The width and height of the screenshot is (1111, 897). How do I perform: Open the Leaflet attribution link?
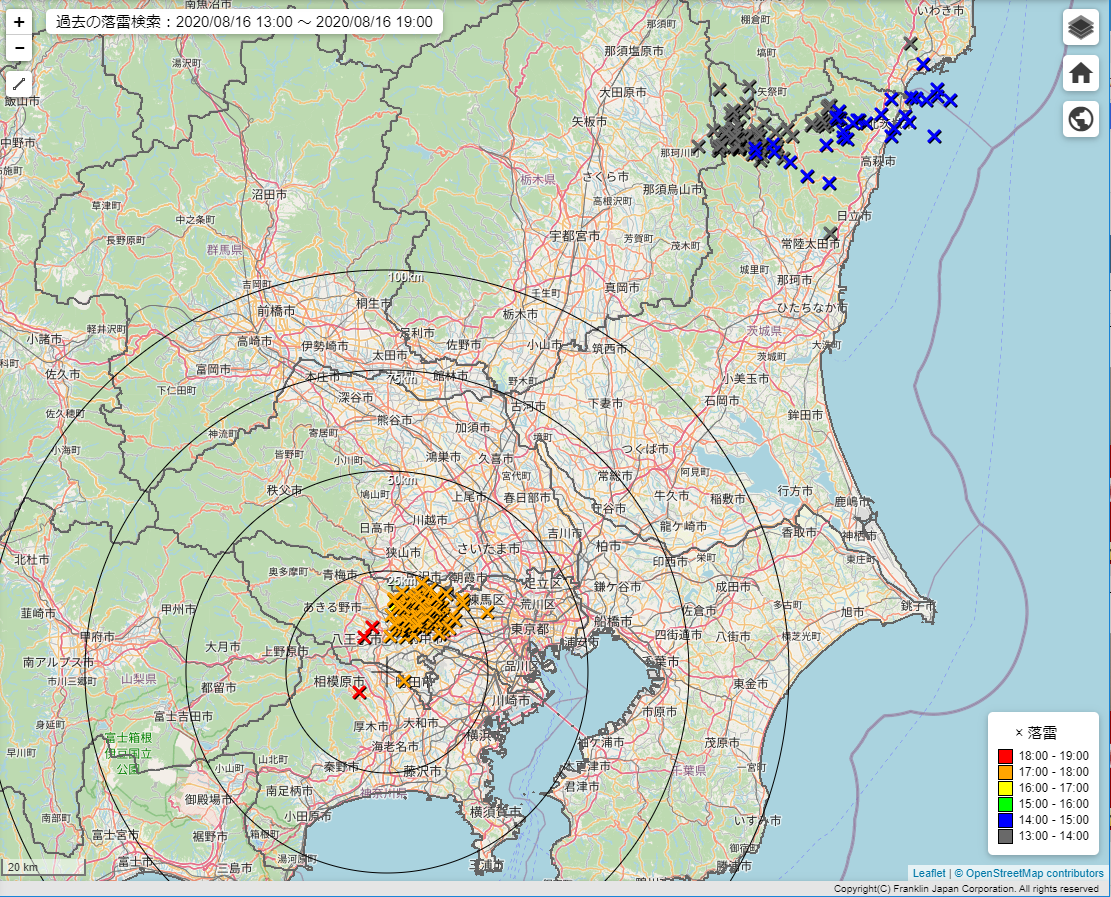tap(931, 871)
